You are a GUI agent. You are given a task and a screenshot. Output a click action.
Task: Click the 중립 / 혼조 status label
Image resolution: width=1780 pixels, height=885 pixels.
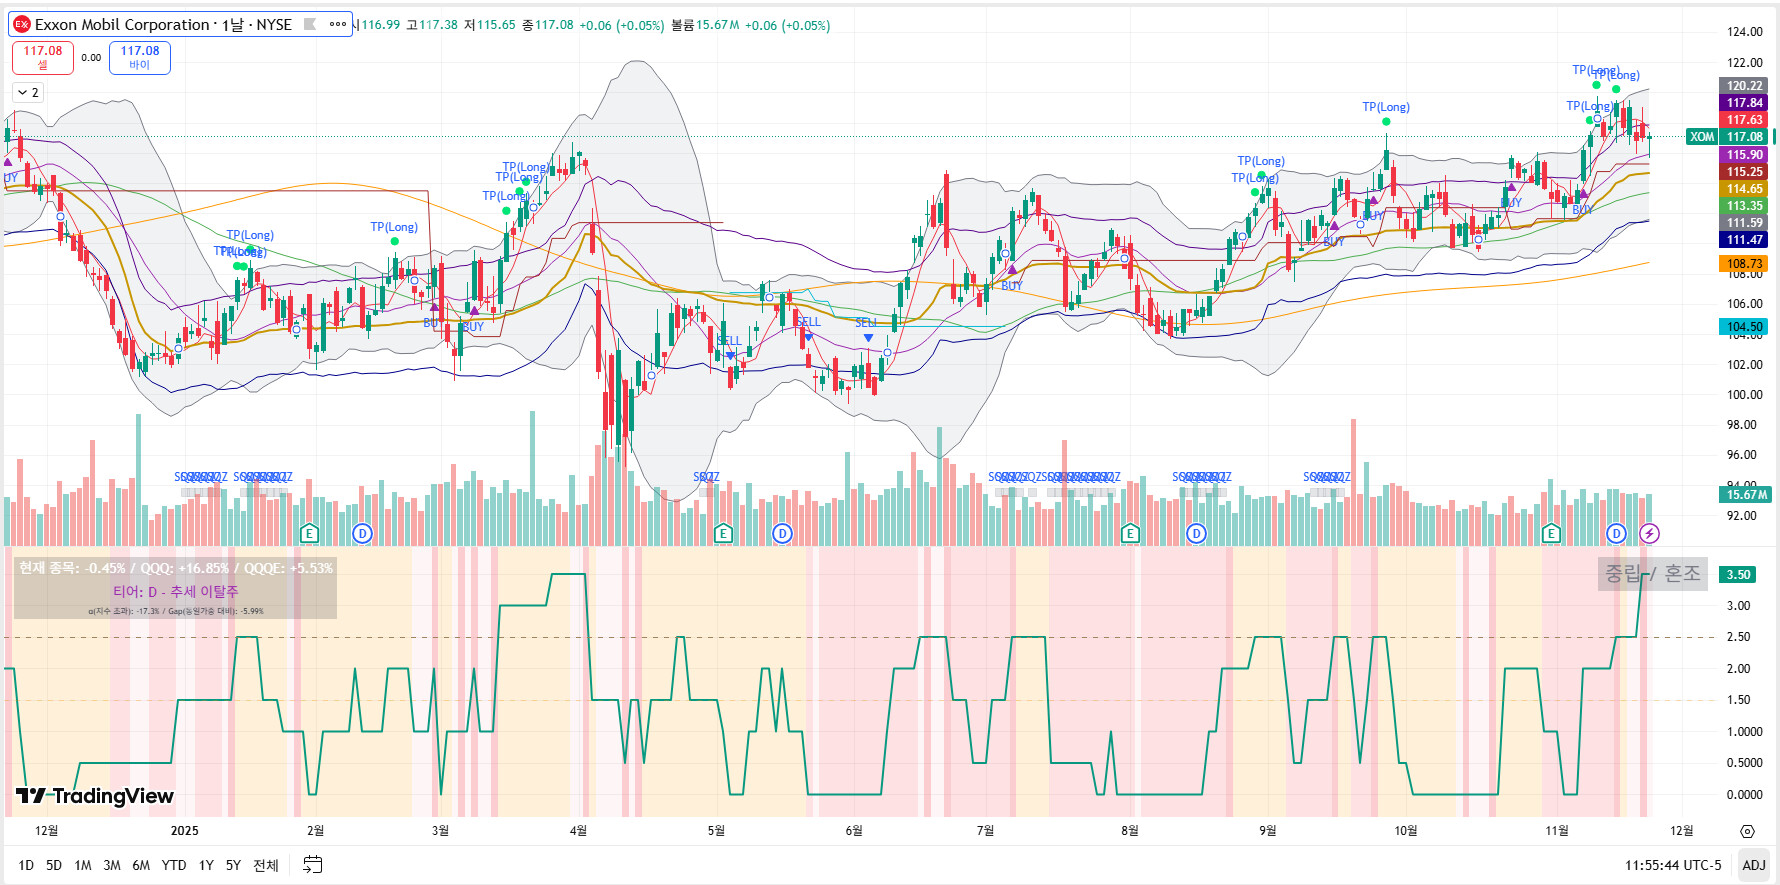[x=1652, y=573]
